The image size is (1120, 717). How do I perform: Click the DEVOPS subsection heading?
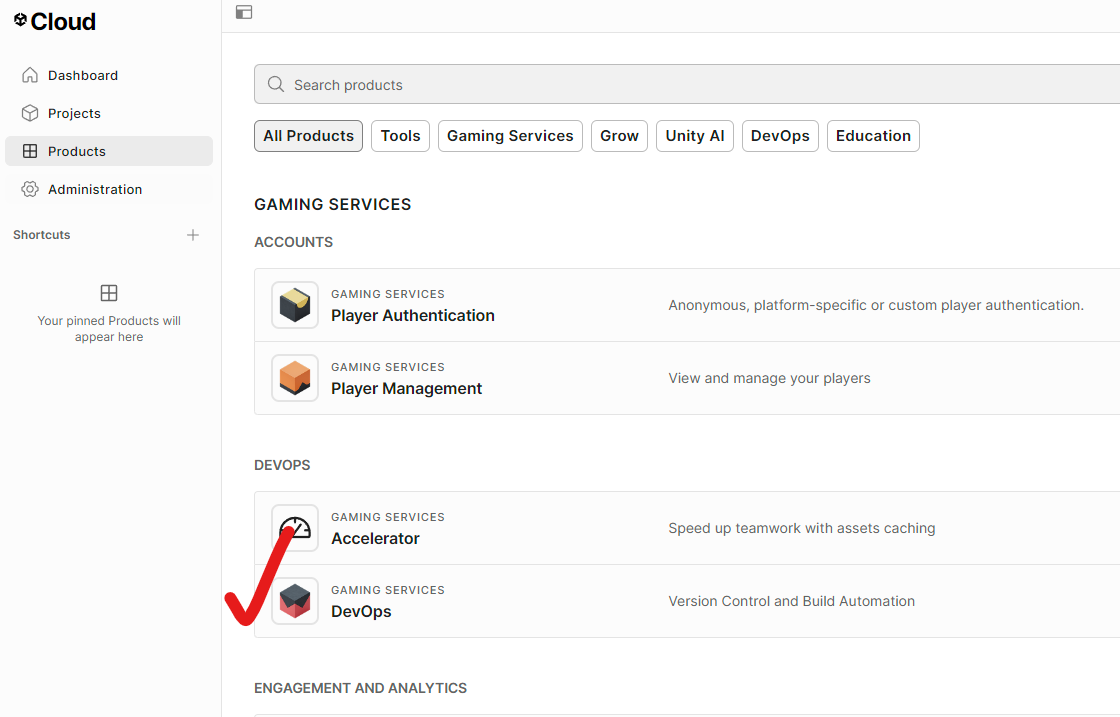(282, 465)
